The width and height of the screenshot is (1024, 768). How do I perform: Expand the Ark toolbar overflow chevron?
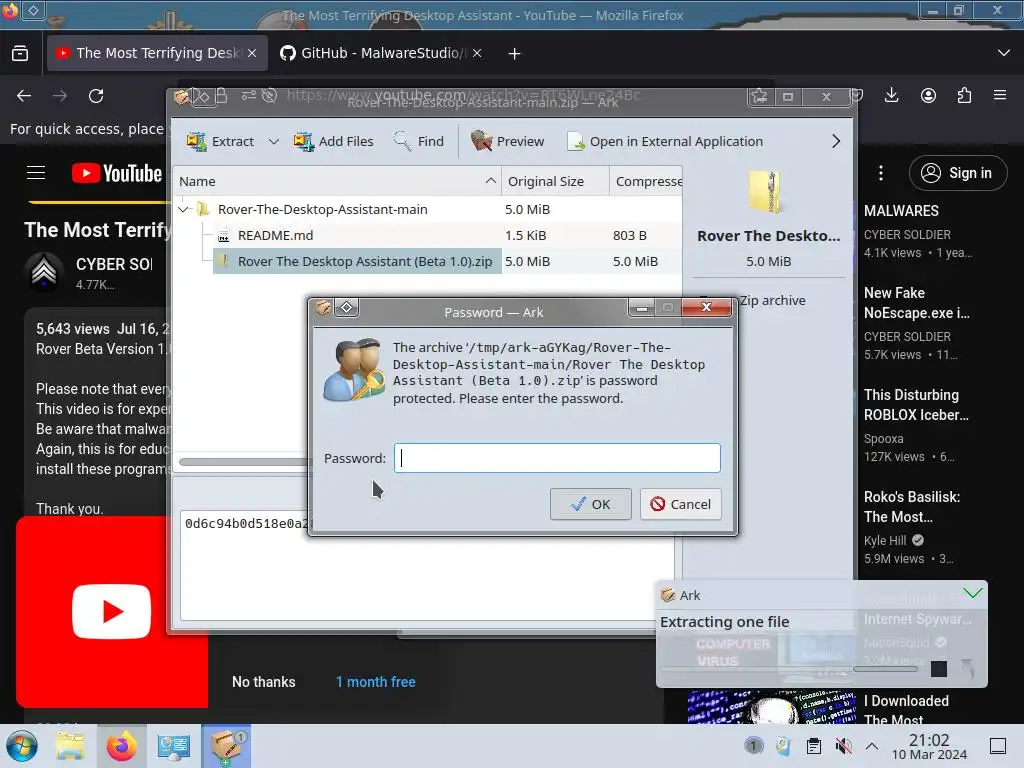[x=836, y=141]
